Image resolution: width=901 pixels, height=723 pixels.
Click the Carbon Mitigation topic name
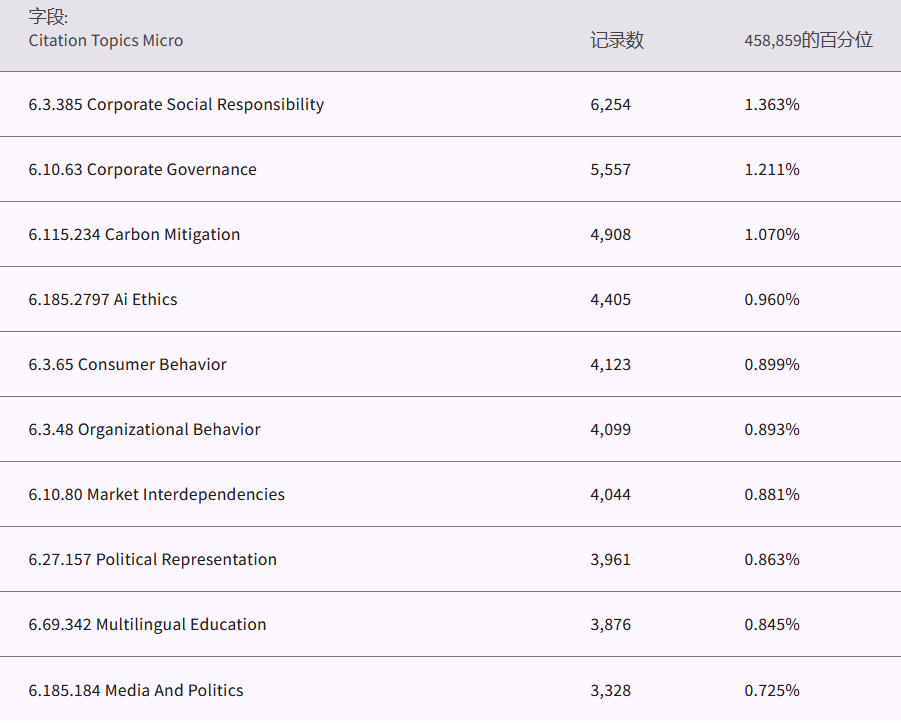(x=134, y=235)
